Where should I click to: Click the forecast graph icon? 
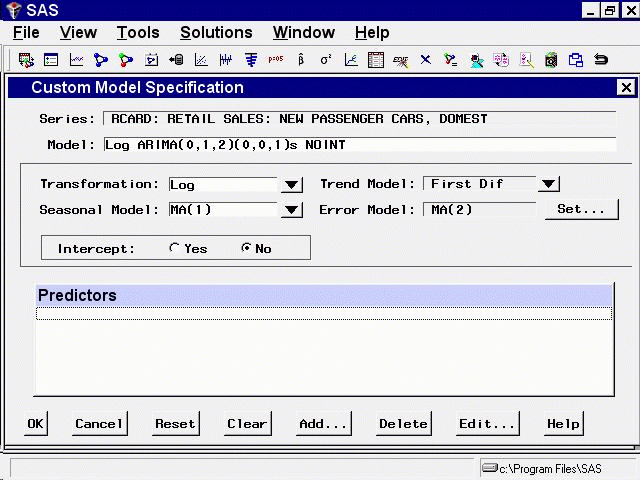351,60
